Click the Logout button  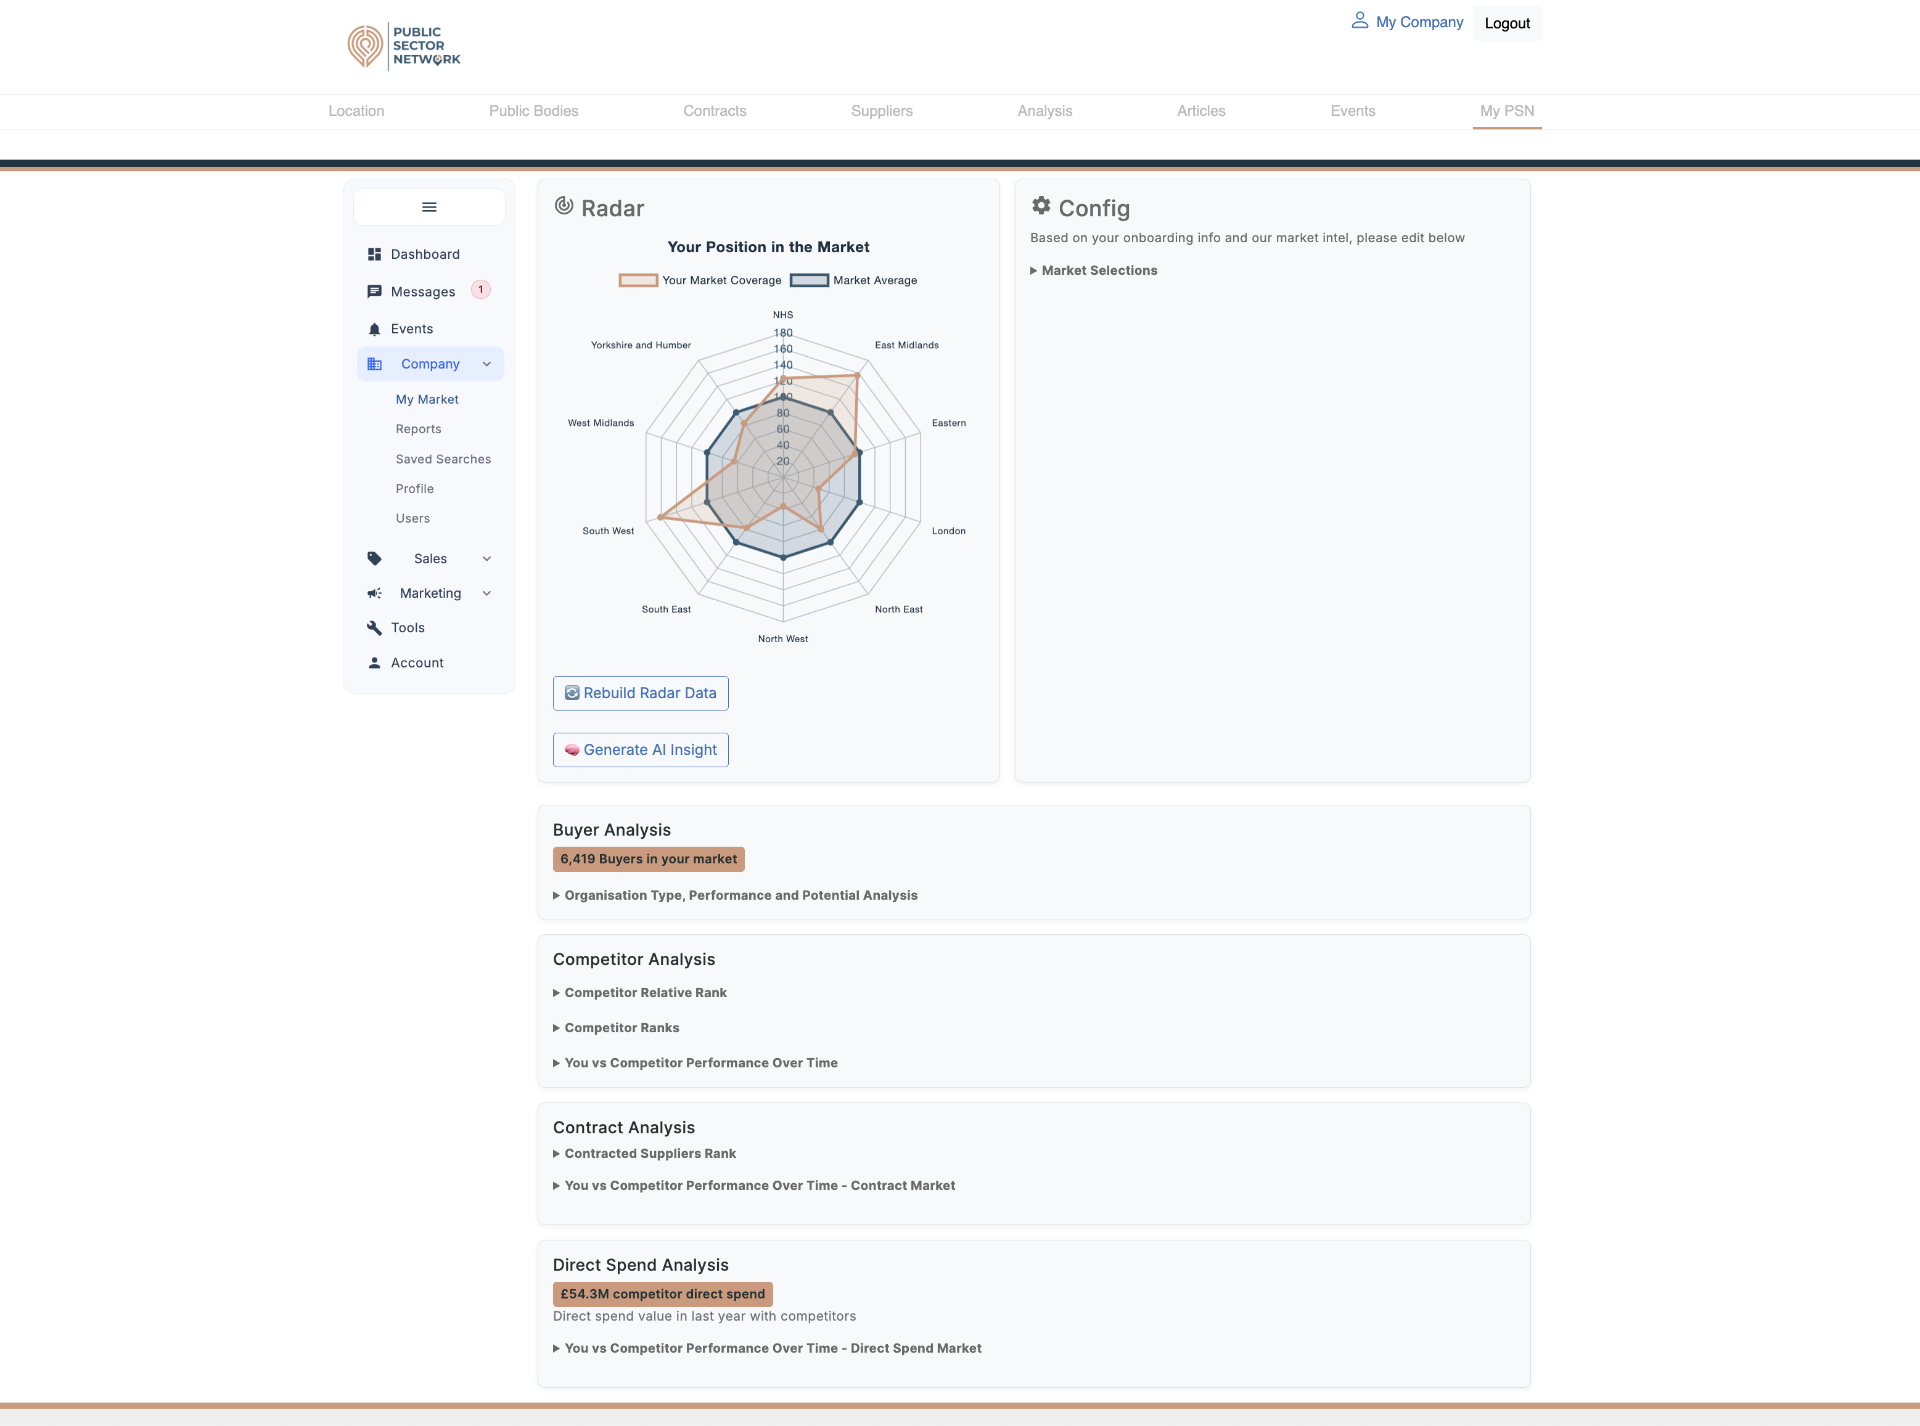(1507, 23)
